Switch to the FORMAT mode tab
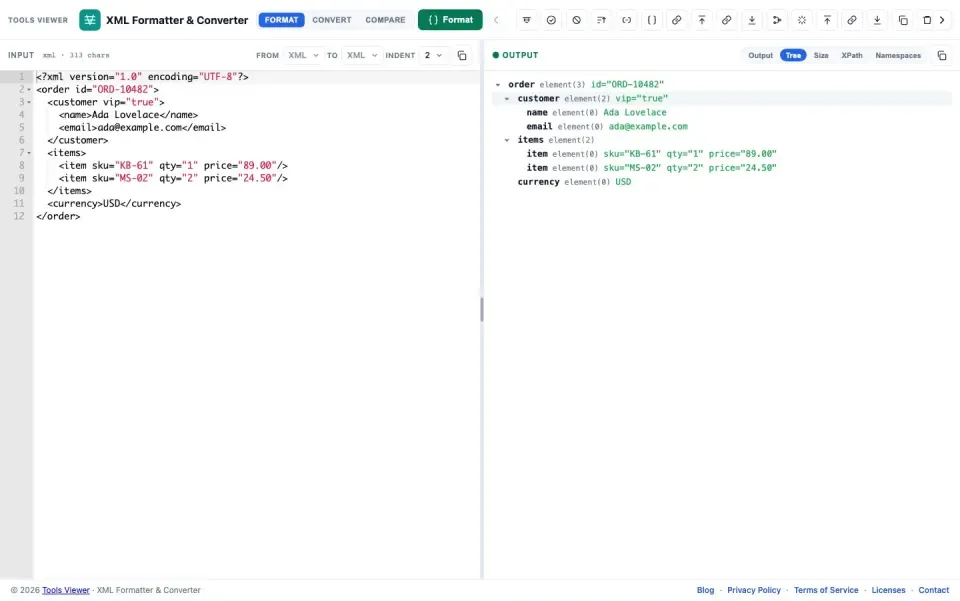The width and height of the screenshot is (960, 601). pos(281,20)
